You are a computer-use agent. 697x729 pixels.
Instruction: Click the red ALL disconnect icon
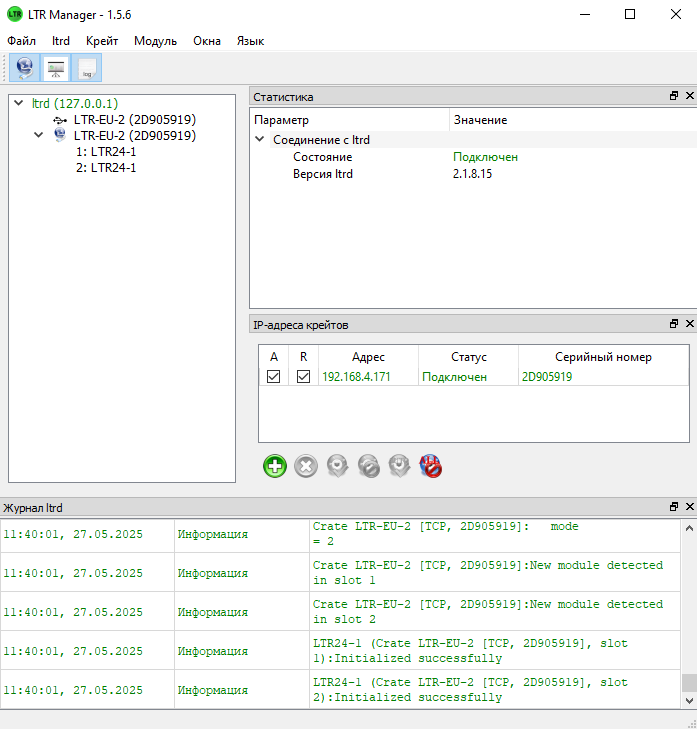[x=431, y=466]
